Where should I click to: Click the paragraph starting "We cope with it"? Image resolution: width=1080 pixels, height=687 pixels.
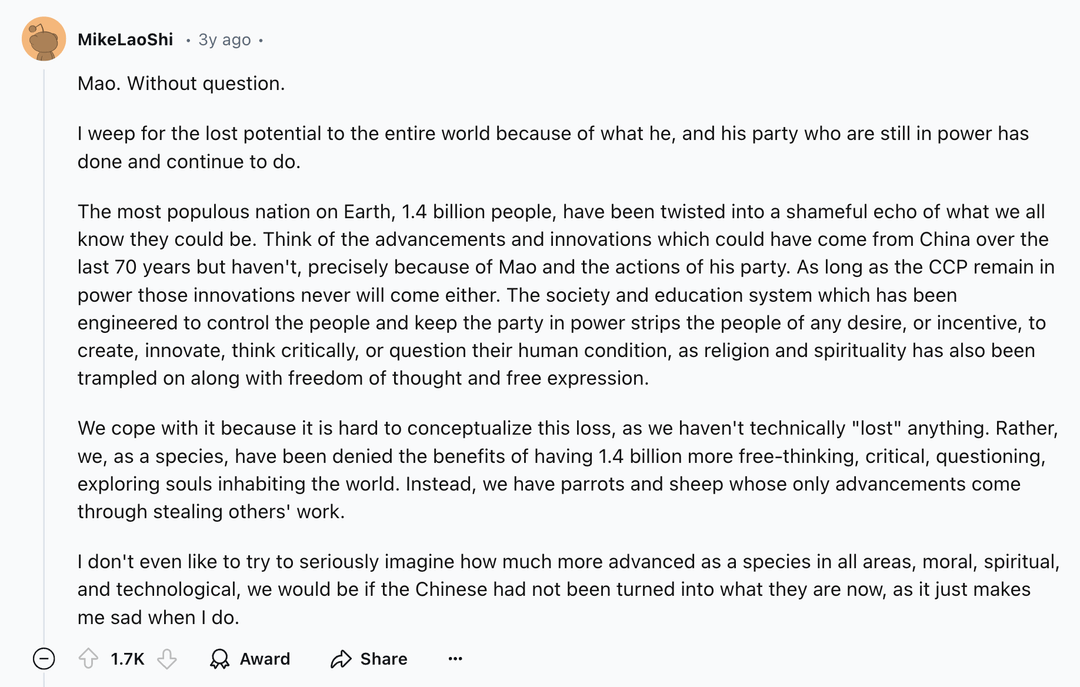coord(568,469)
